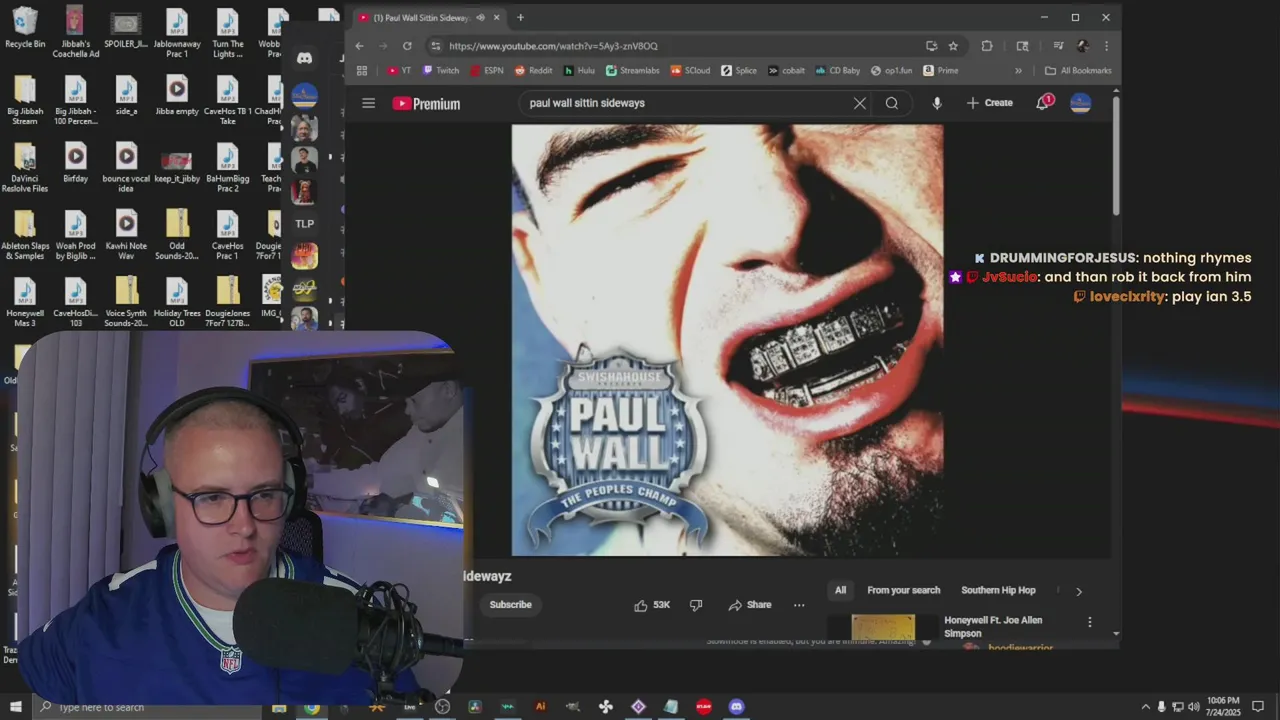Clear the YouTube search box text
1280x720 pixels.
(859, 103)
